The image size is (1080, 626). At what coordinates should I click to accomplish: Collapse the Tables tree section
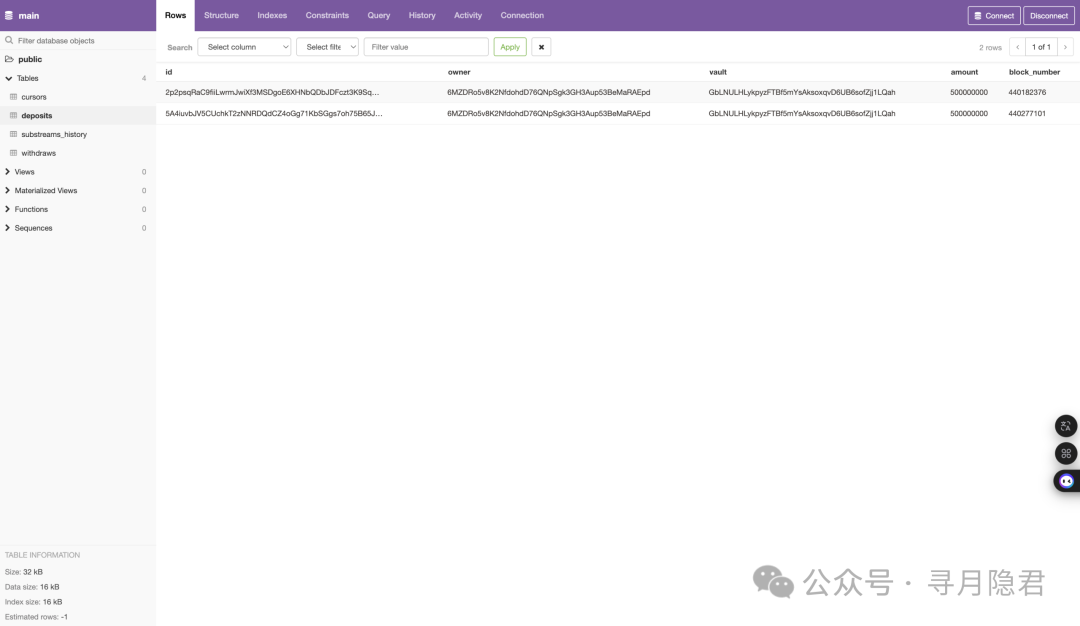coord(8,79)
